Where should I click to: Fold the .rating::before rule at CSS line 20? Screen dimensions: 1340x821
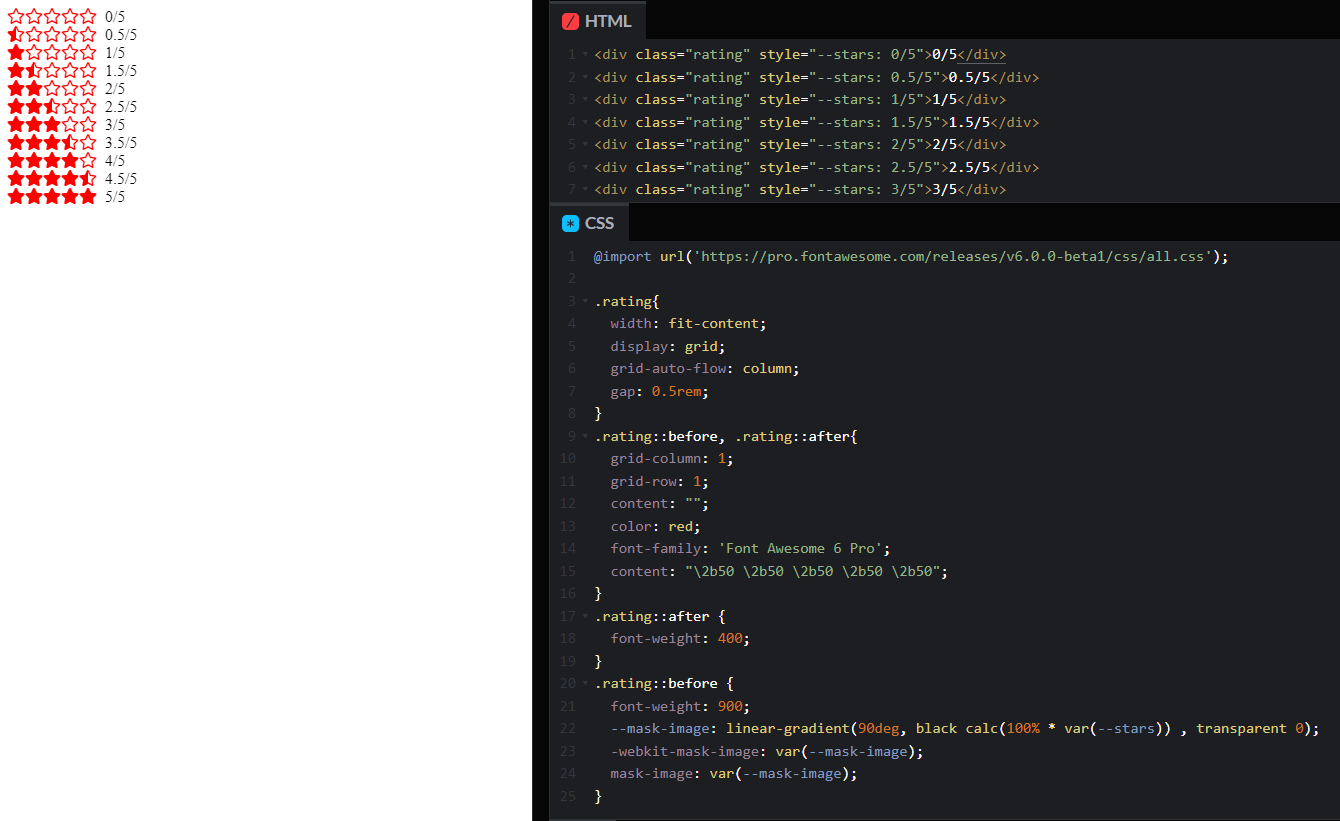[585, 684]
